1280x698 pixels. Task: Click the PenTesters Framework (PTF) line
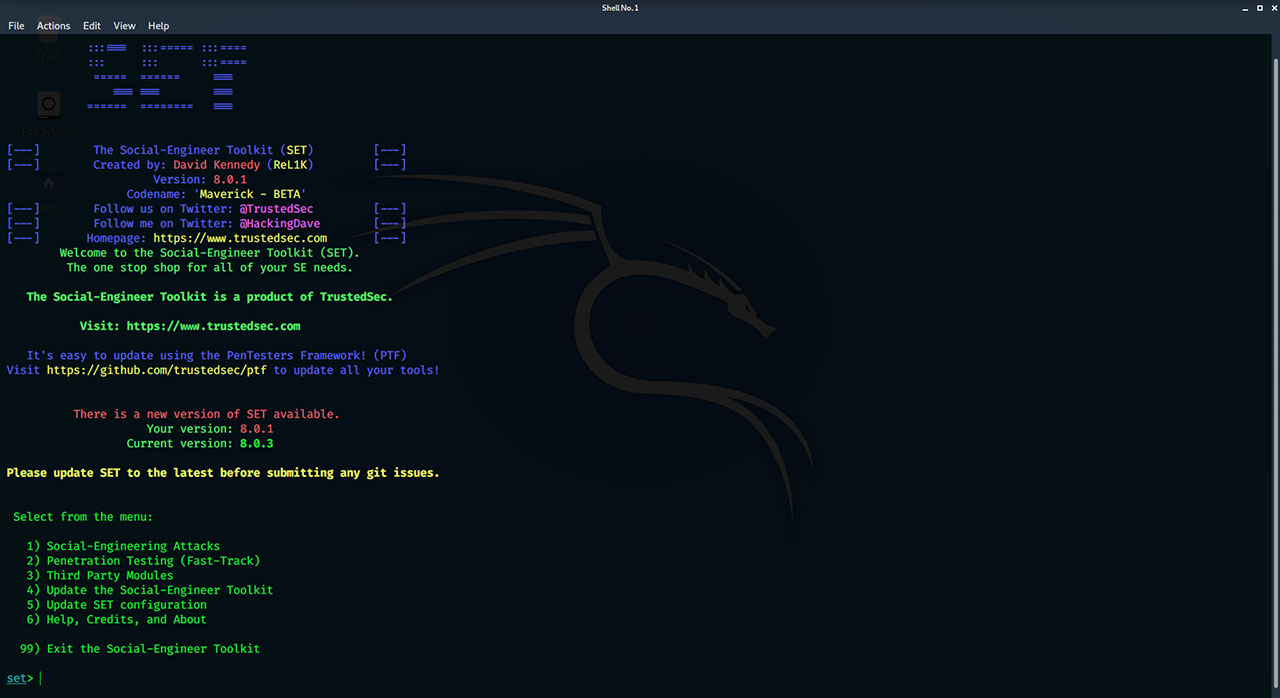point(216,355)
